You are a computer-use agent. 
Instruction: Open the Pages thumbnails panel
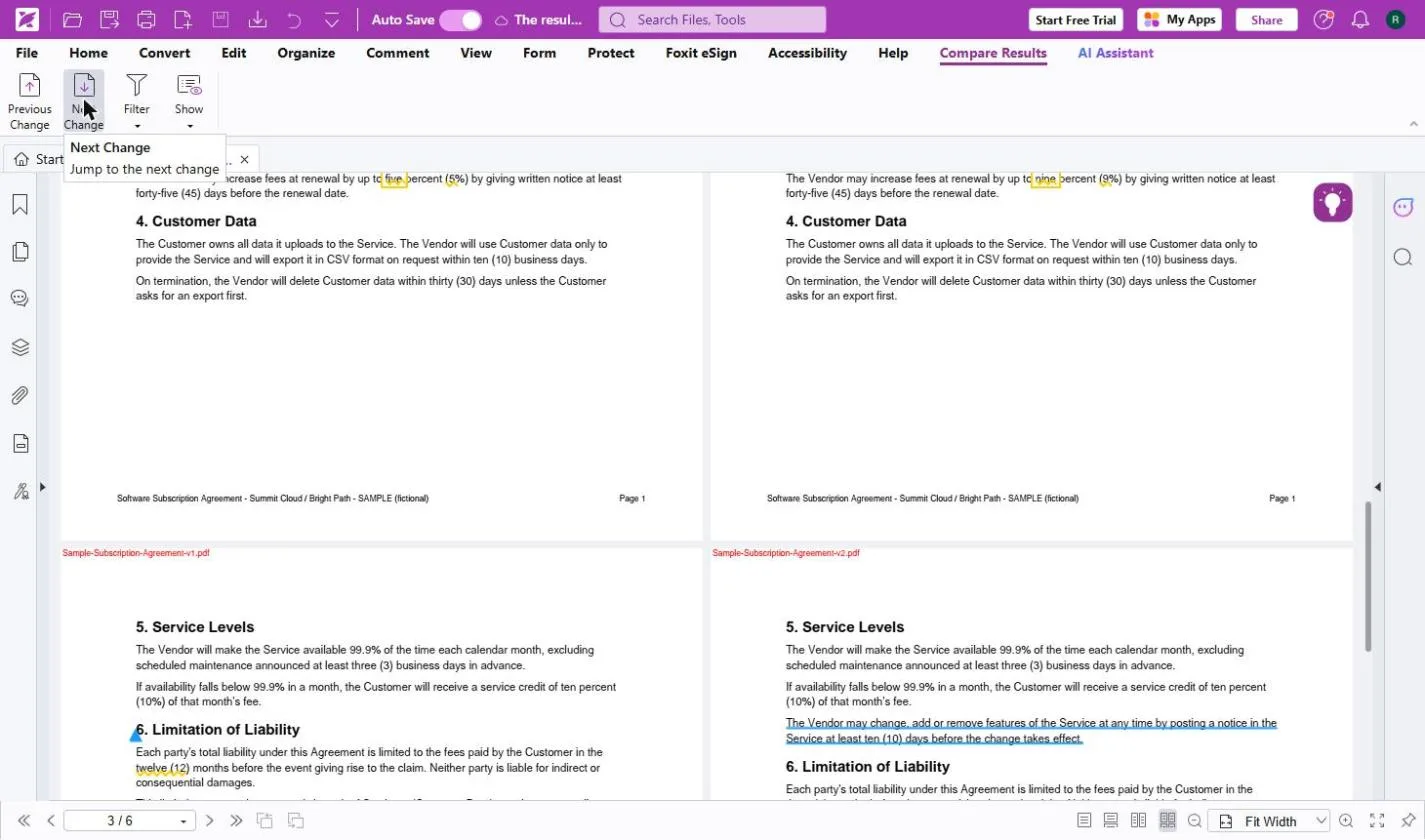click(20, 252)
